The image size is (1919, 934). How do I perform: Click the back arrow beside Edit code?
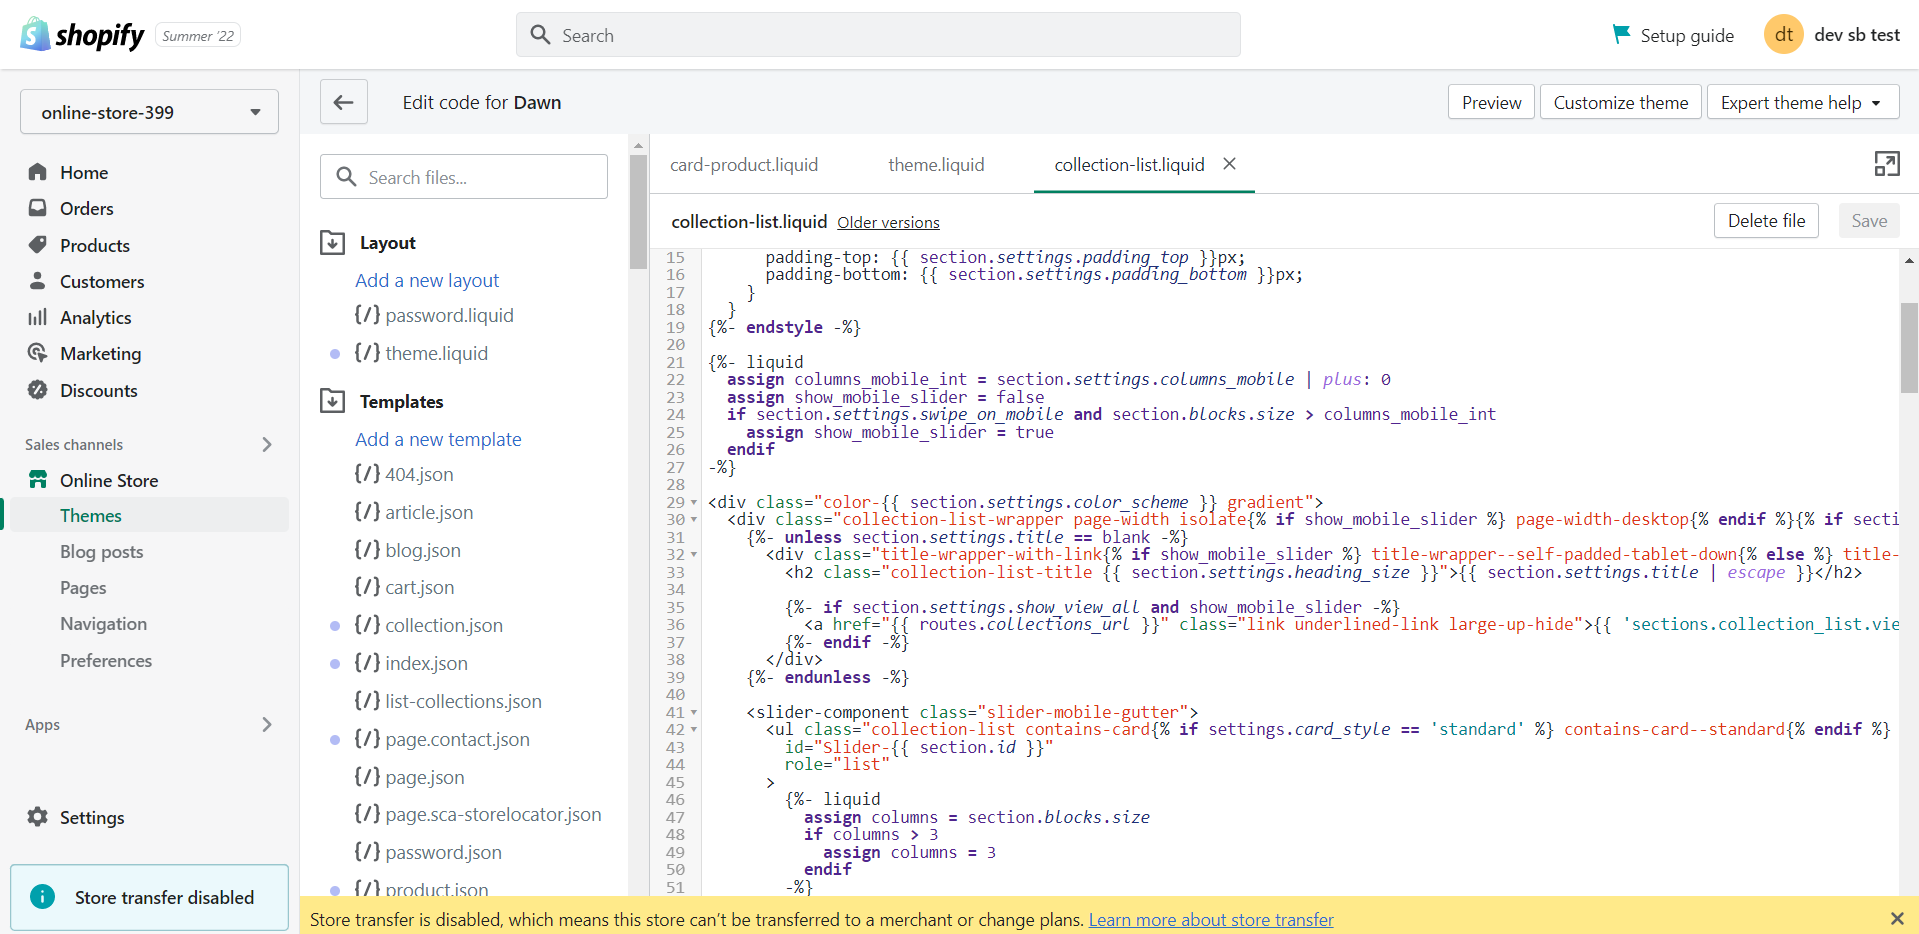tap(343, 102)
